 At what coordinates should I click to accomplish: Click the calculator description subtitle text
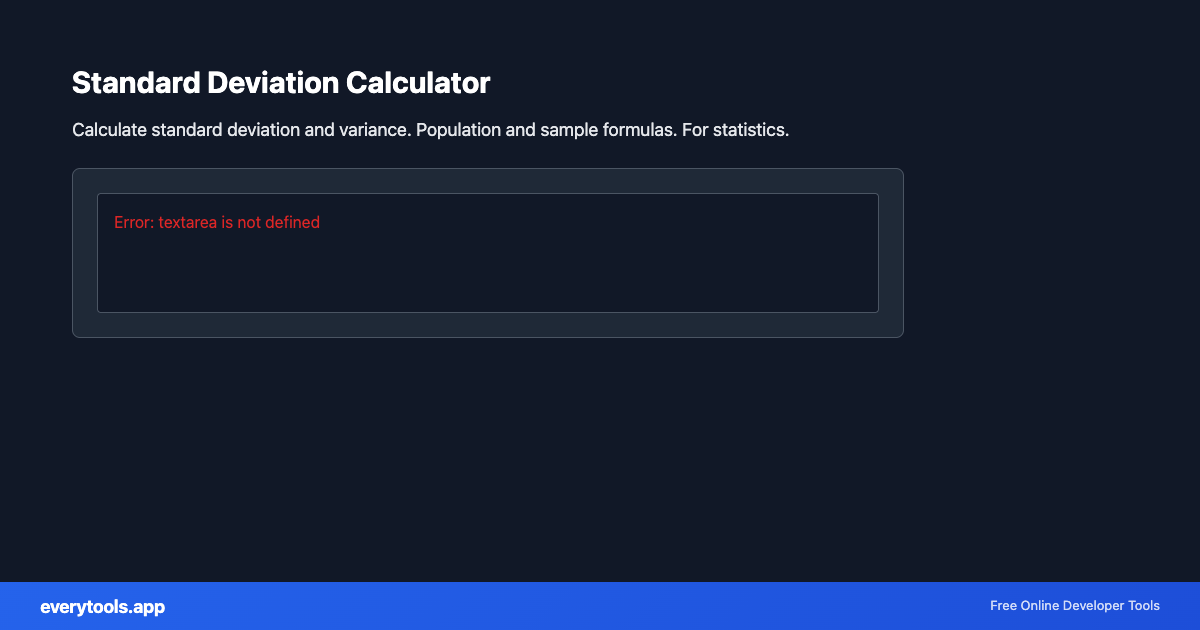430,129
